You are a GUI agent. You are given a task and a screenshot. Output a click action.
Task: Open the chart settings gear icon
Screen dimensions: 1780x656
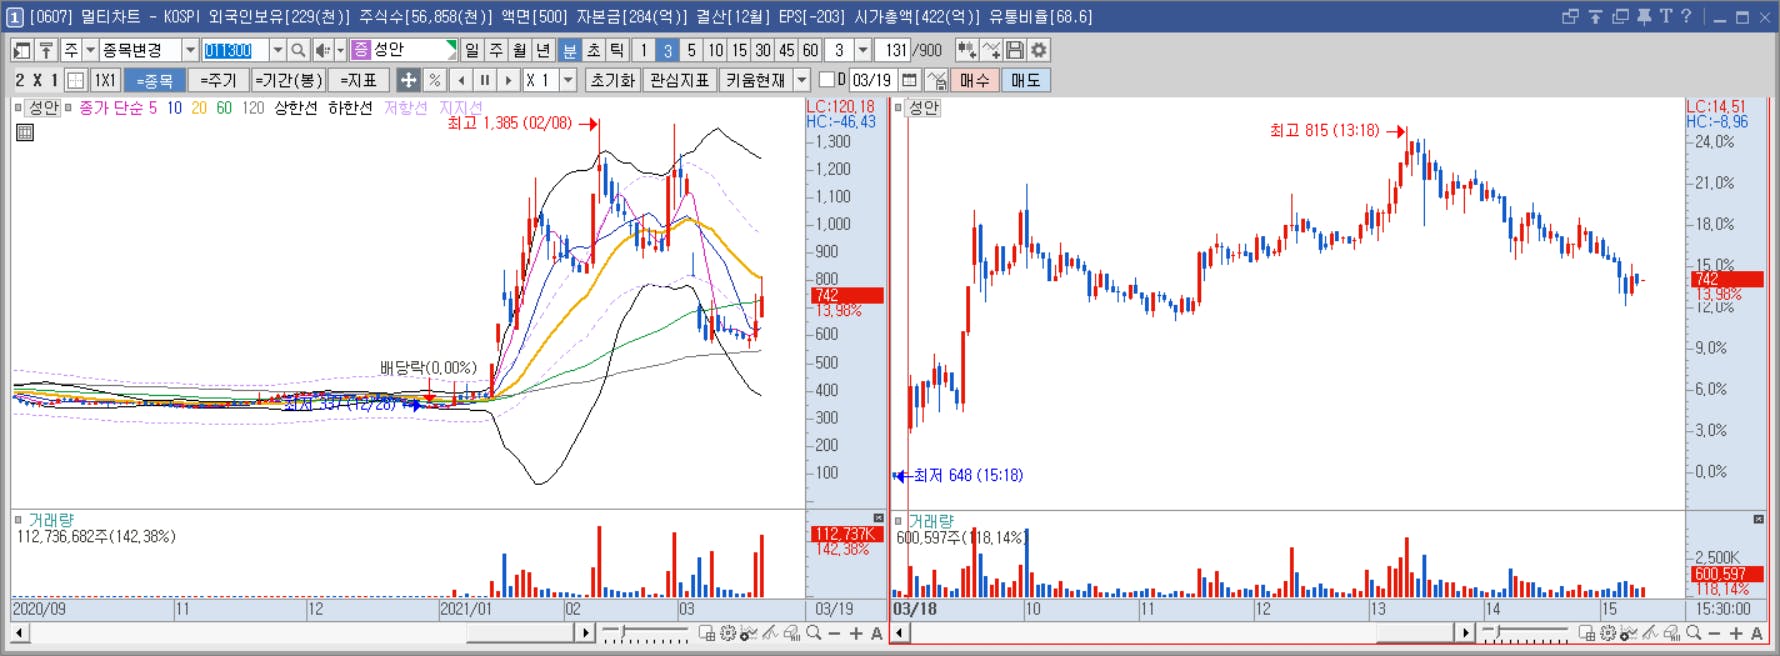pos(1039,50)
